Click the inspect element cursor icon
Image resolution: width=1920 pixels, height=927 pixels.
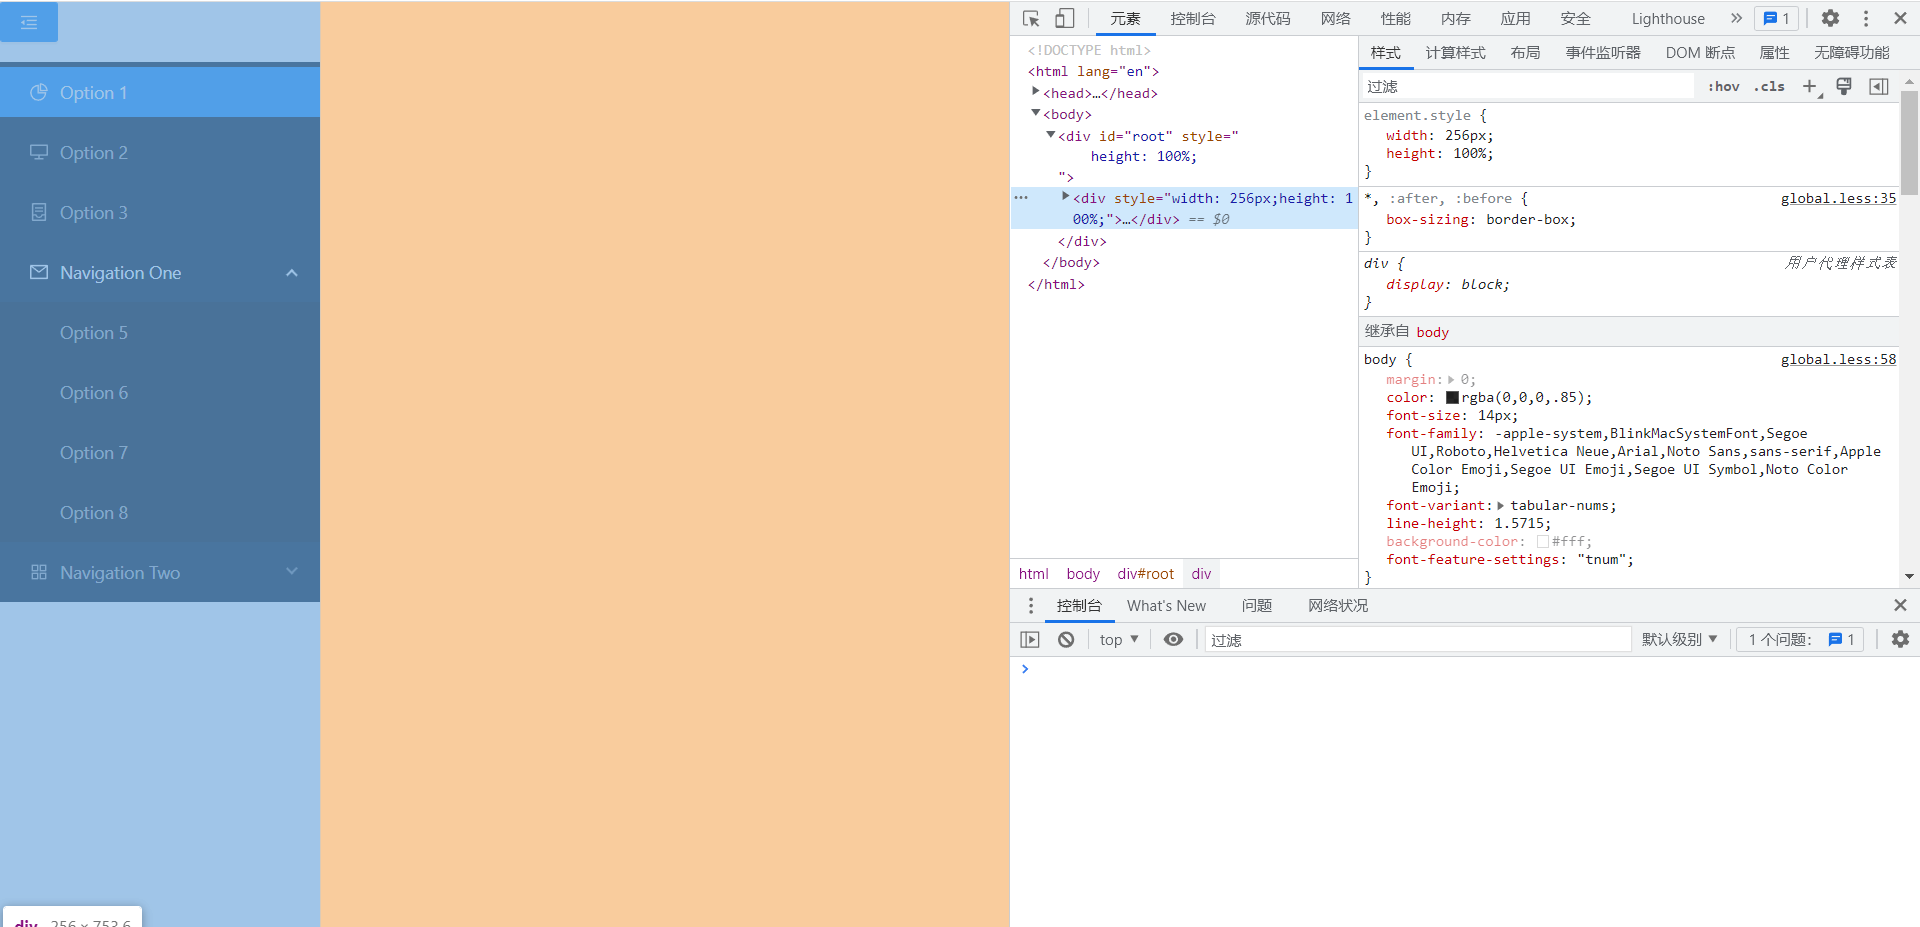coord(1031,18)
